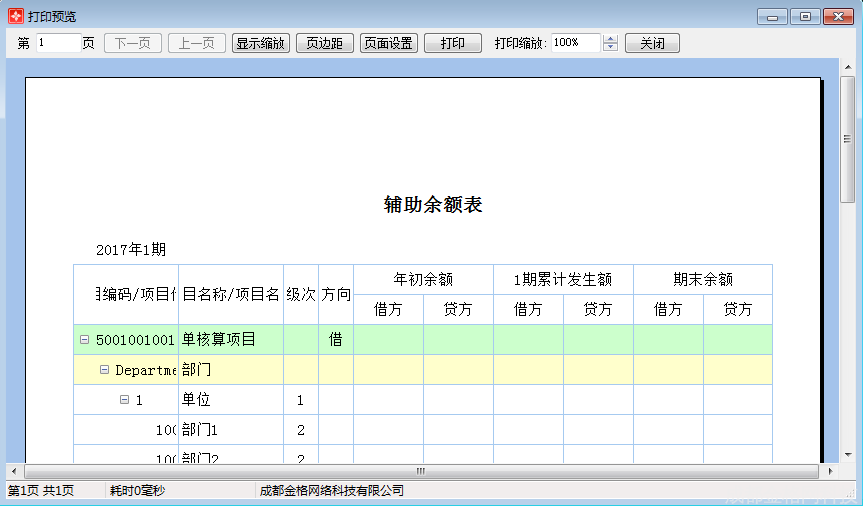This screenshot has width=863, height=506.
Task: Collapse the Department row tree node
Action: pos(104,370)
